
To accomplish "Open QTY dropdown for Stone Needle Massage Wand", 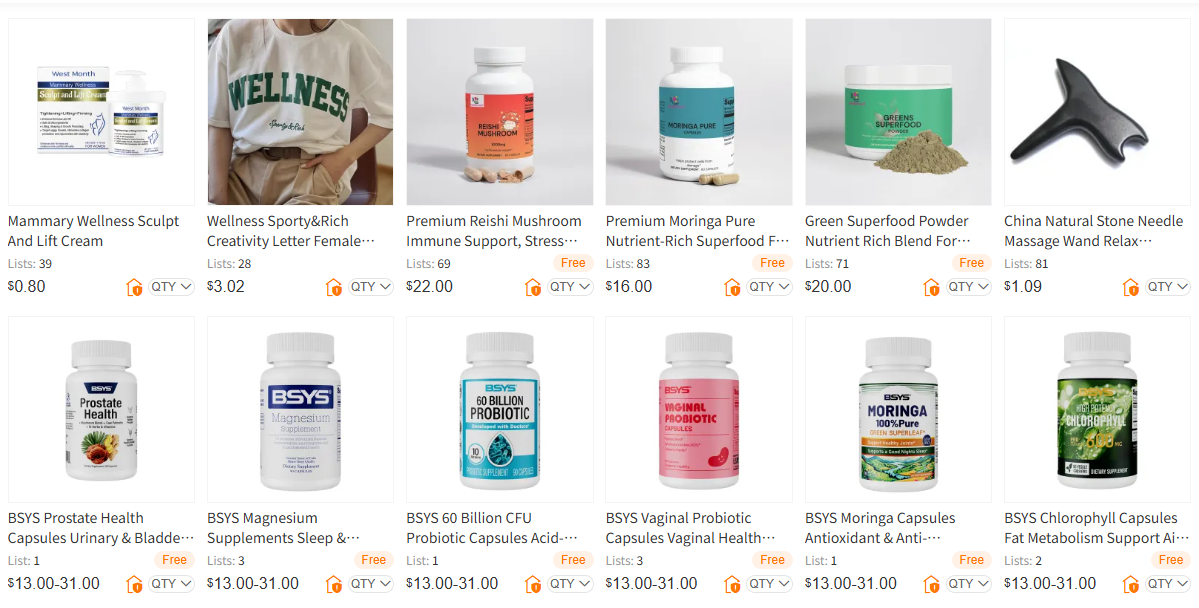I will pos(1168,287).
